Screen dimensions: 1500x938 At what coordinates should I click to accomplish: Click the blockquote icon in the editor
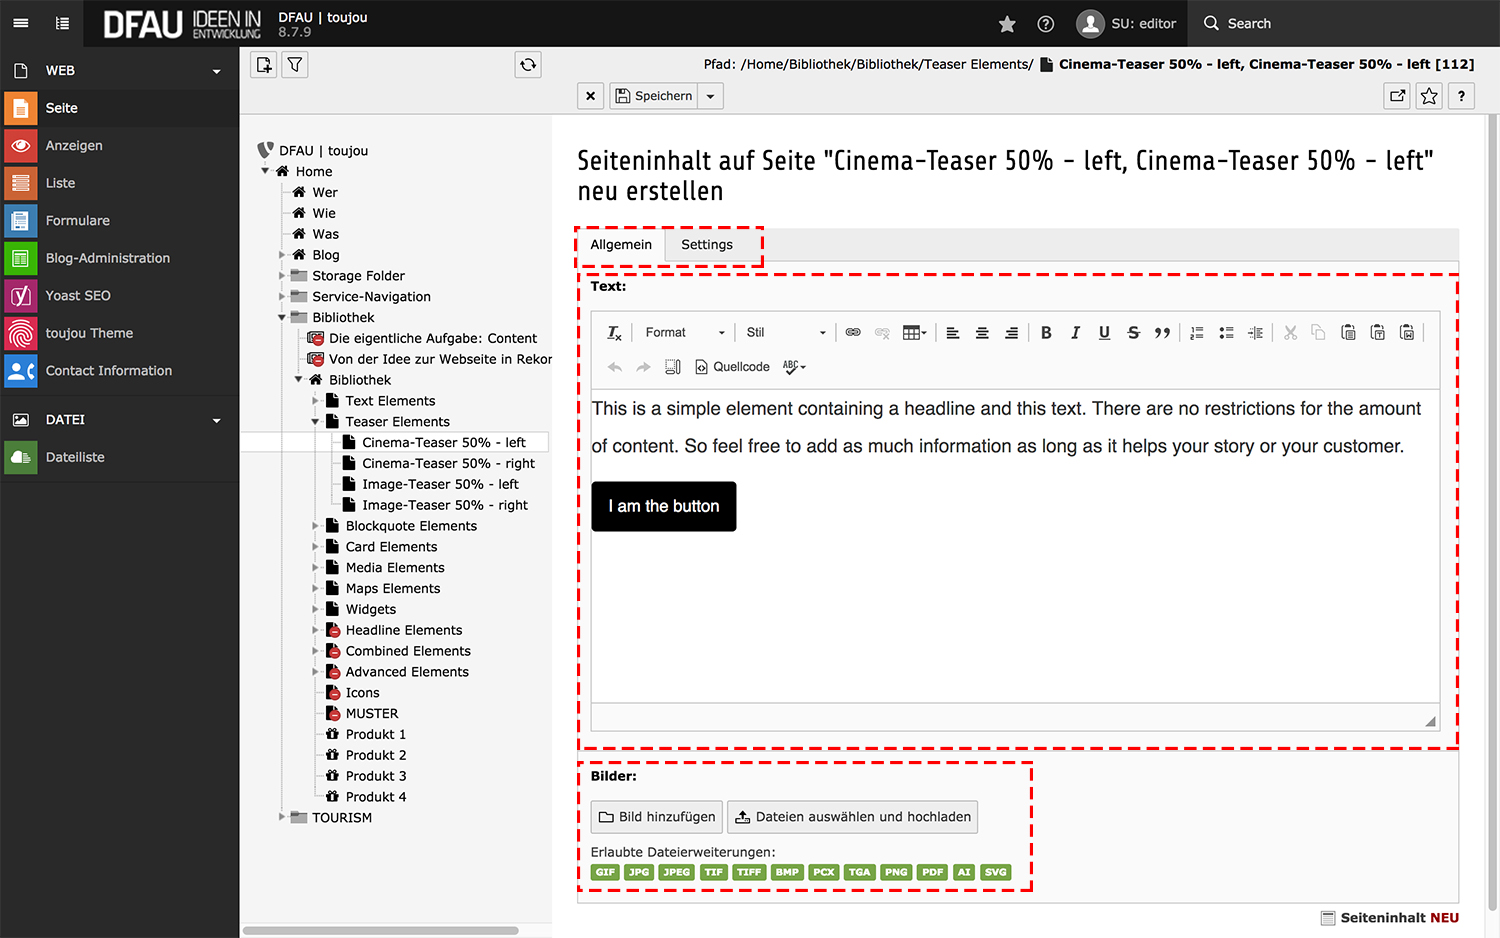[1162, 333]
